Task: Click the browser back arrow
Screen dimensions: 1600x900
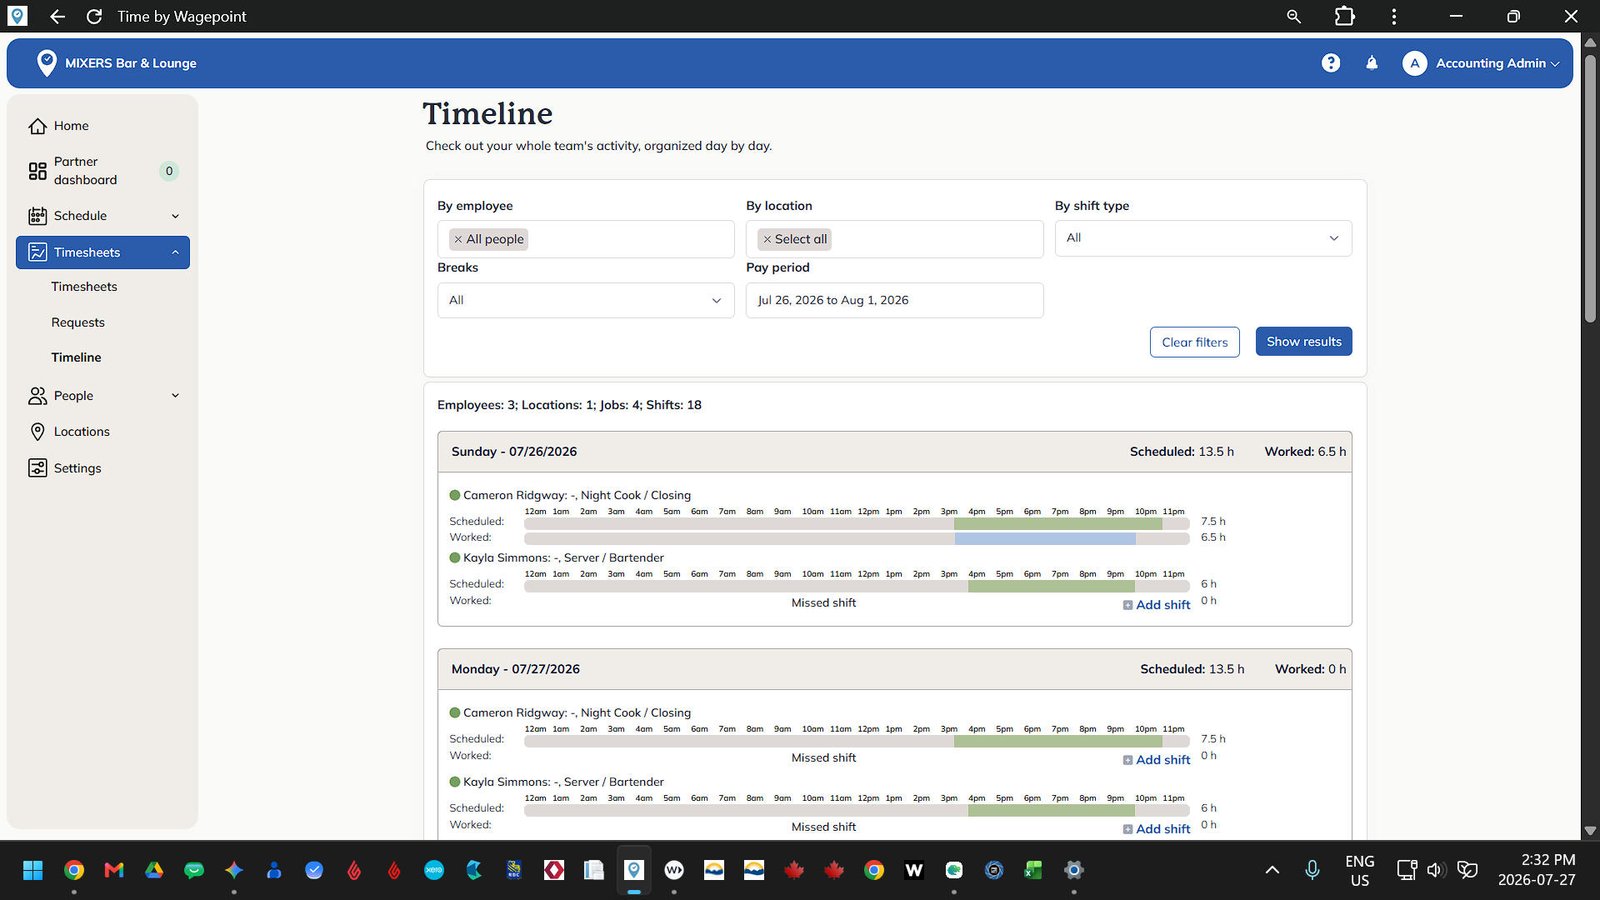Action: point(57,16)
